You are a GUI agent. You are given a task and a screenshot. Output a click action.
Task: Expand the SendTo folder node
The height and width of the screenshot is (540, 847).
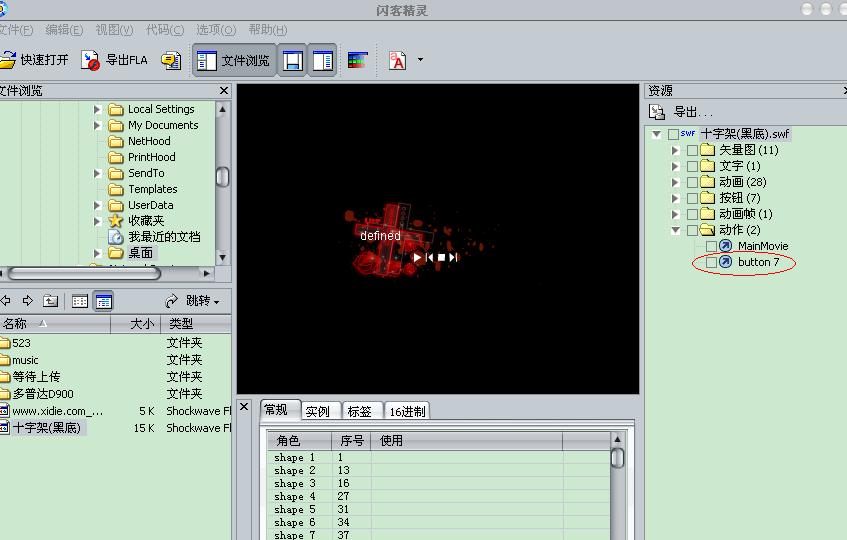(97, 173)
